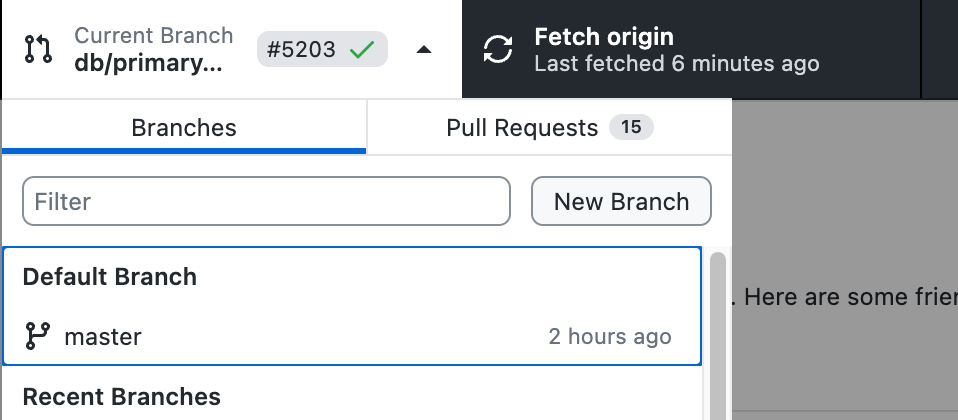Screen dimensions: 958x420
Task: Click the green check status mark
Action: click(361, 49)
